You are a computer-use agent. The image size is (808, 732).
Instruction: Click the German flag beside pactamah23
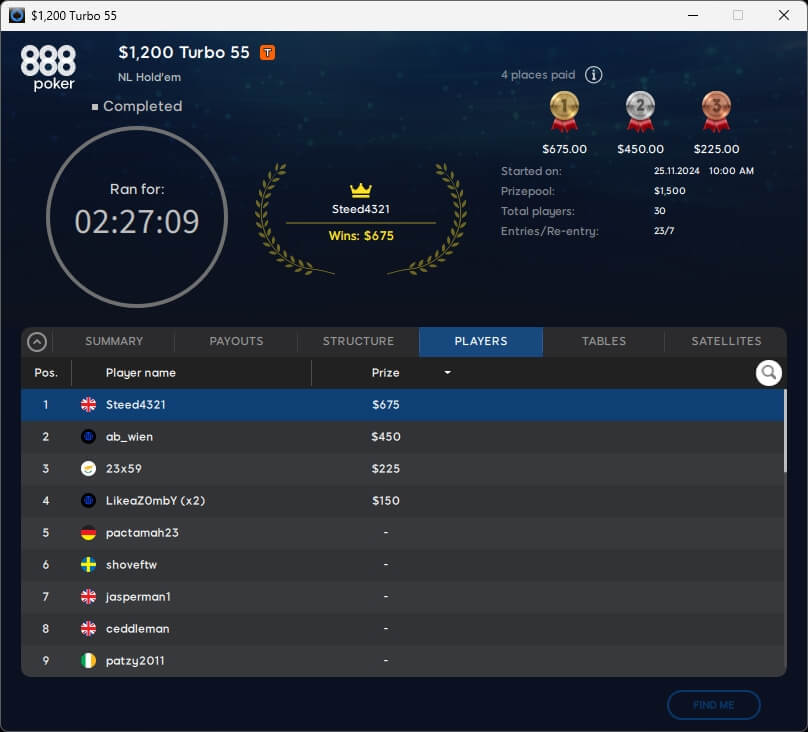pos(88,533)
